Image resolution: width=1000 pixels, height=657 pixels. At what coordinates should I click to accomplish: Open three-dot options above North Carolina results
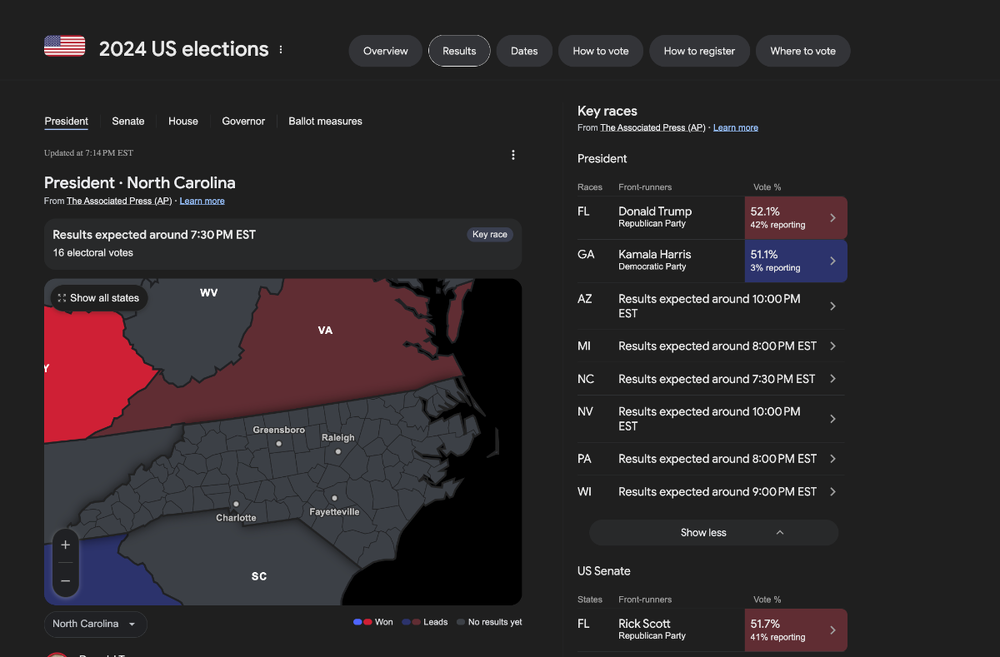[513, 155]
